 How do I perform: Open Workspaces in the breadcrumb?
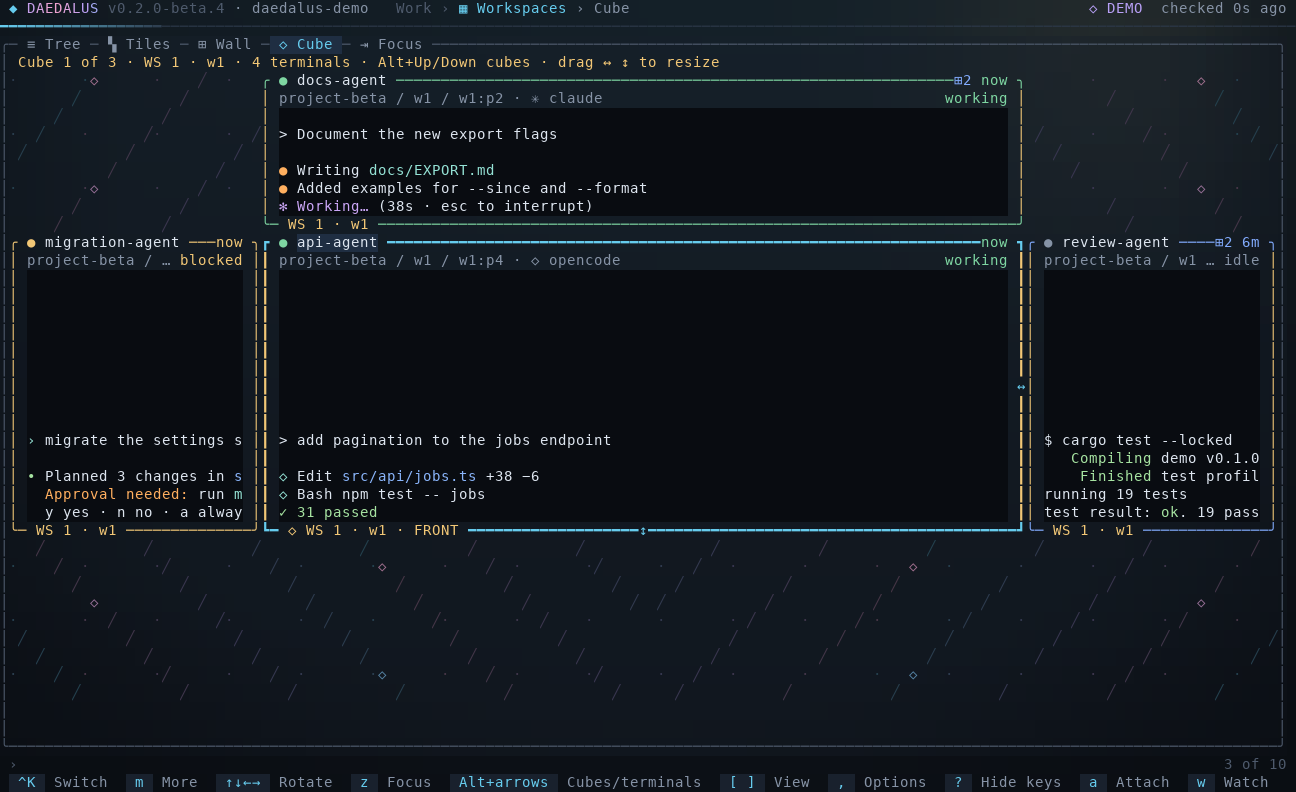pyautogui.click(x=513, y=8)
